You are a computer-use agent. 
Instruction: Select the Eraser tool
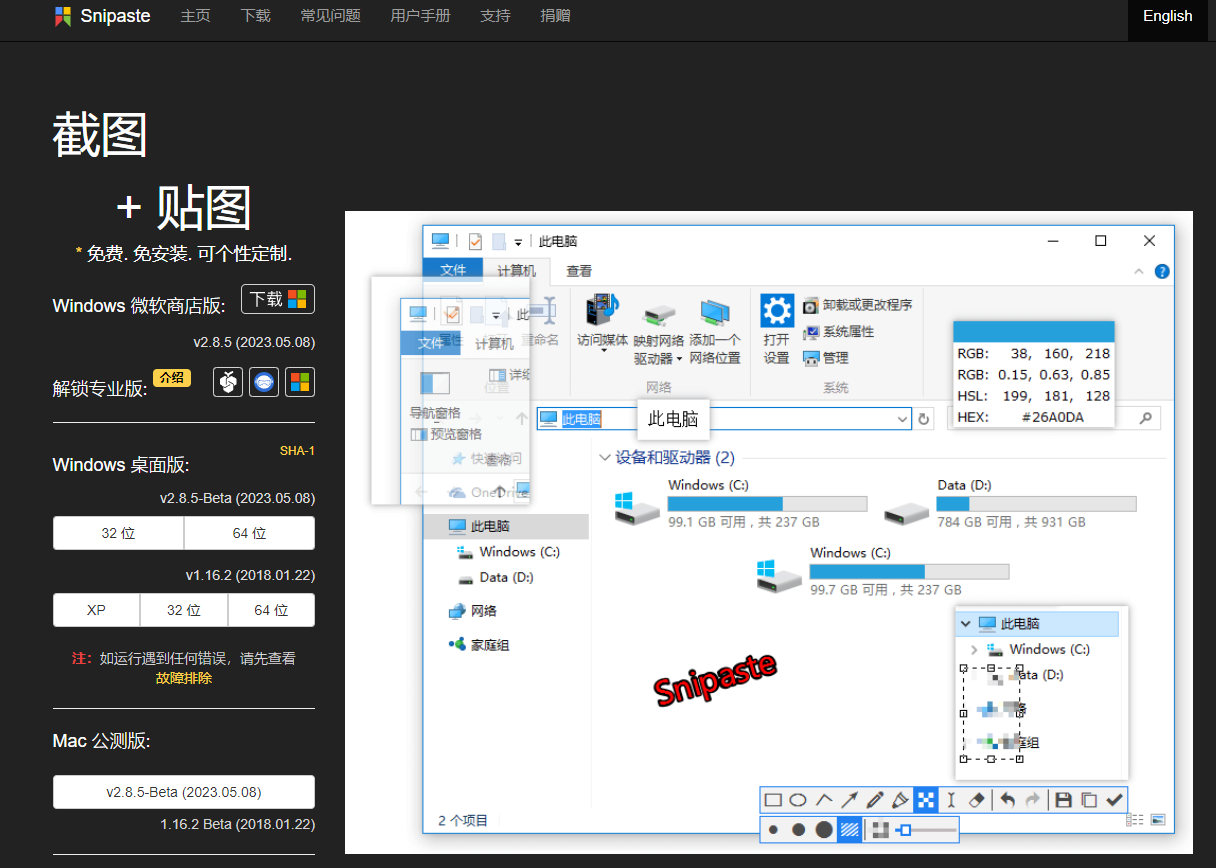pyautogui.click(x=977, y=800)
